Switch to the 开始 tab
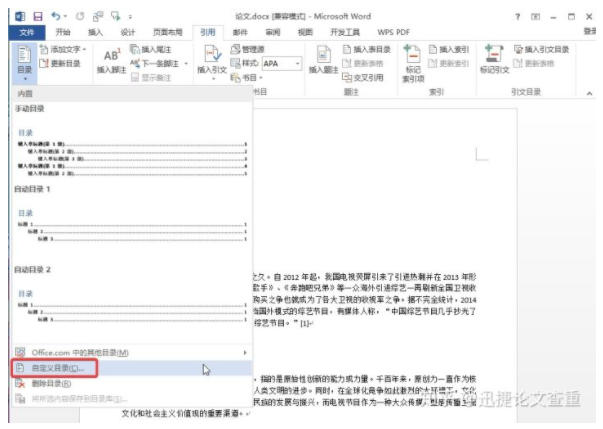The width and height of the screenshot is (603, 429). point(63,32)
